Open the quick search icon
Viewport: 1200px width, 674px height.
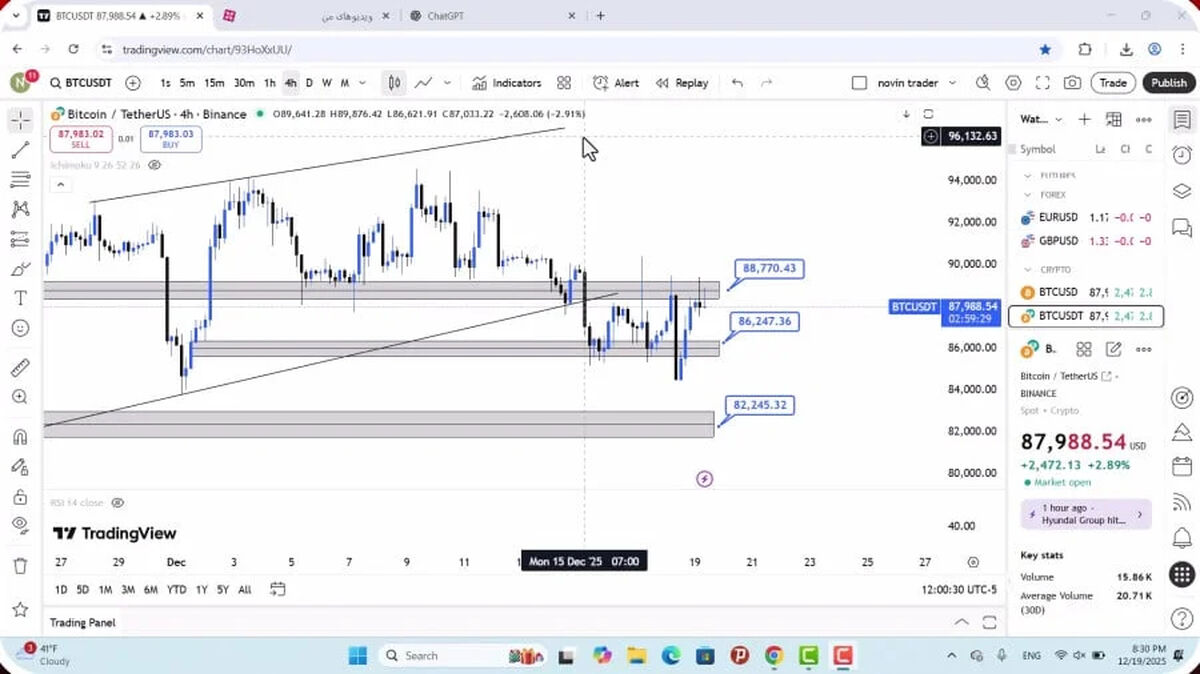click(983, 83)
